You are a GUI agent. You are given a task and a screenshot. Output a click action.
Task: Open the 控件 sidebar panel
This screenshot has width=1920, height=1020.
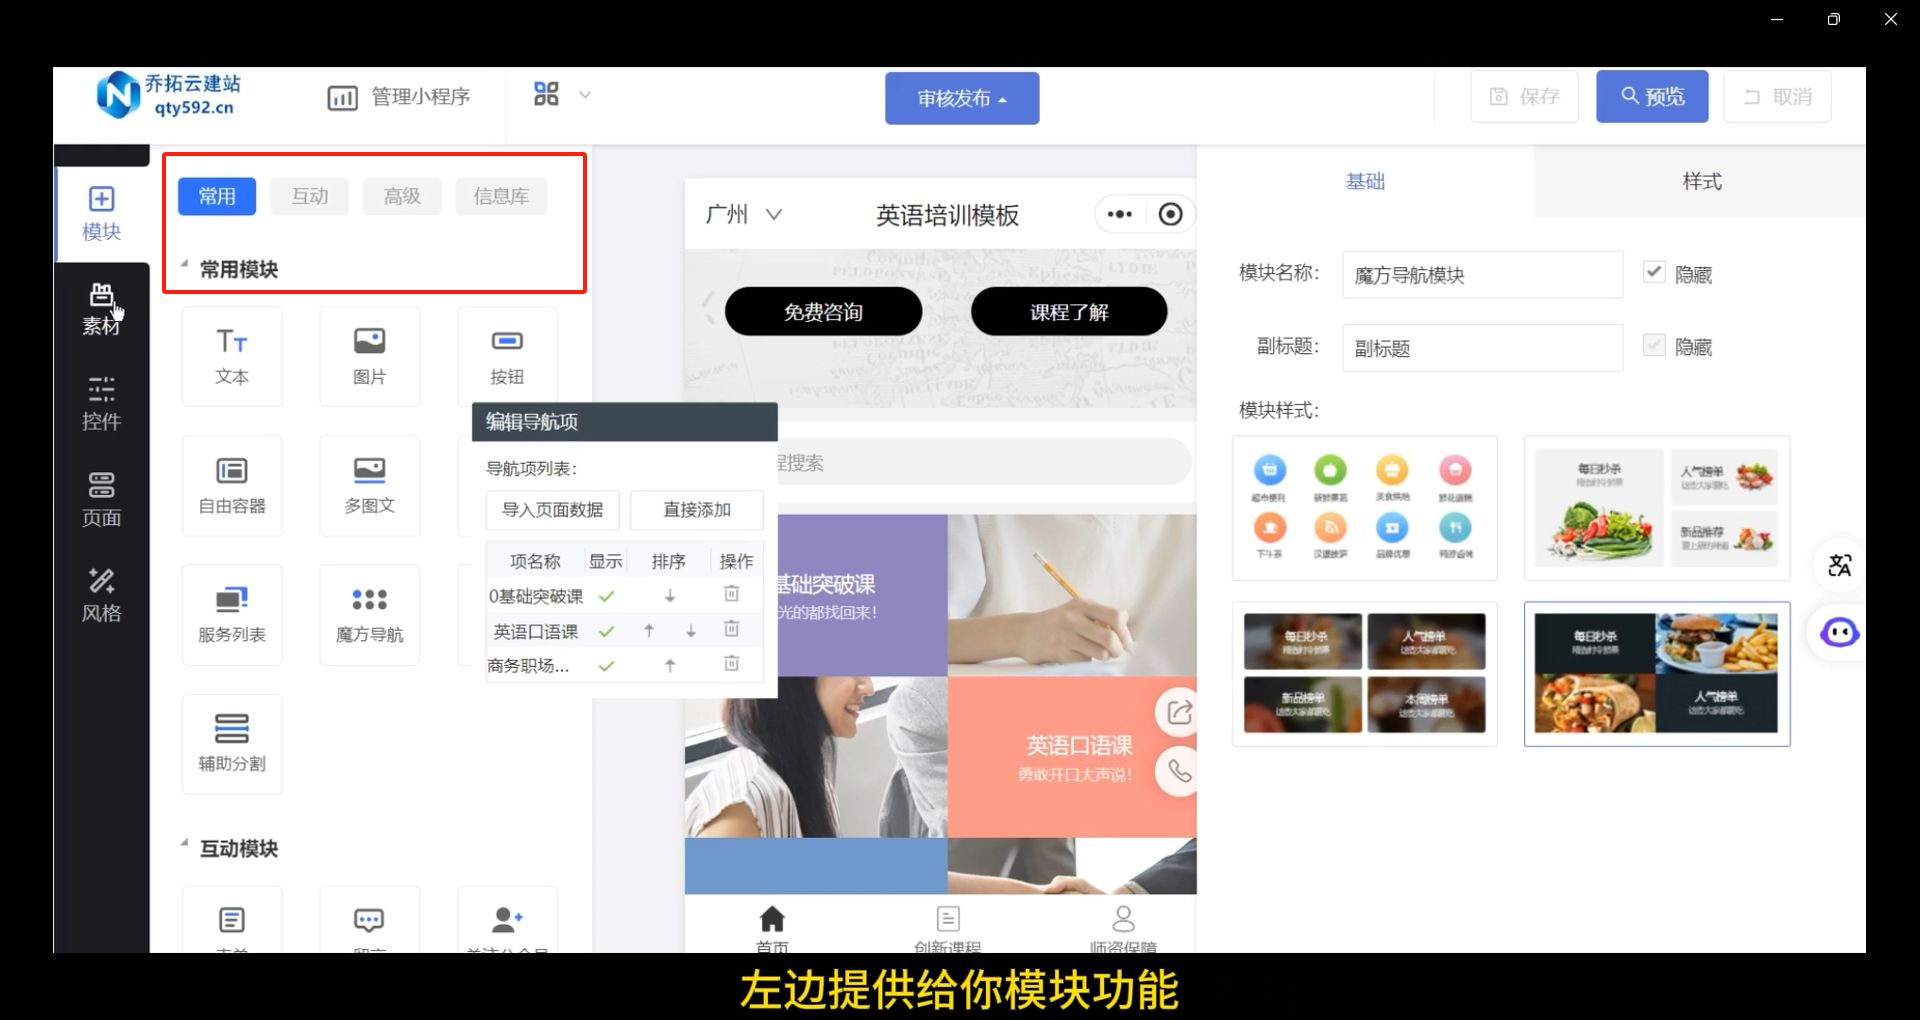click(x=101, y=404)
